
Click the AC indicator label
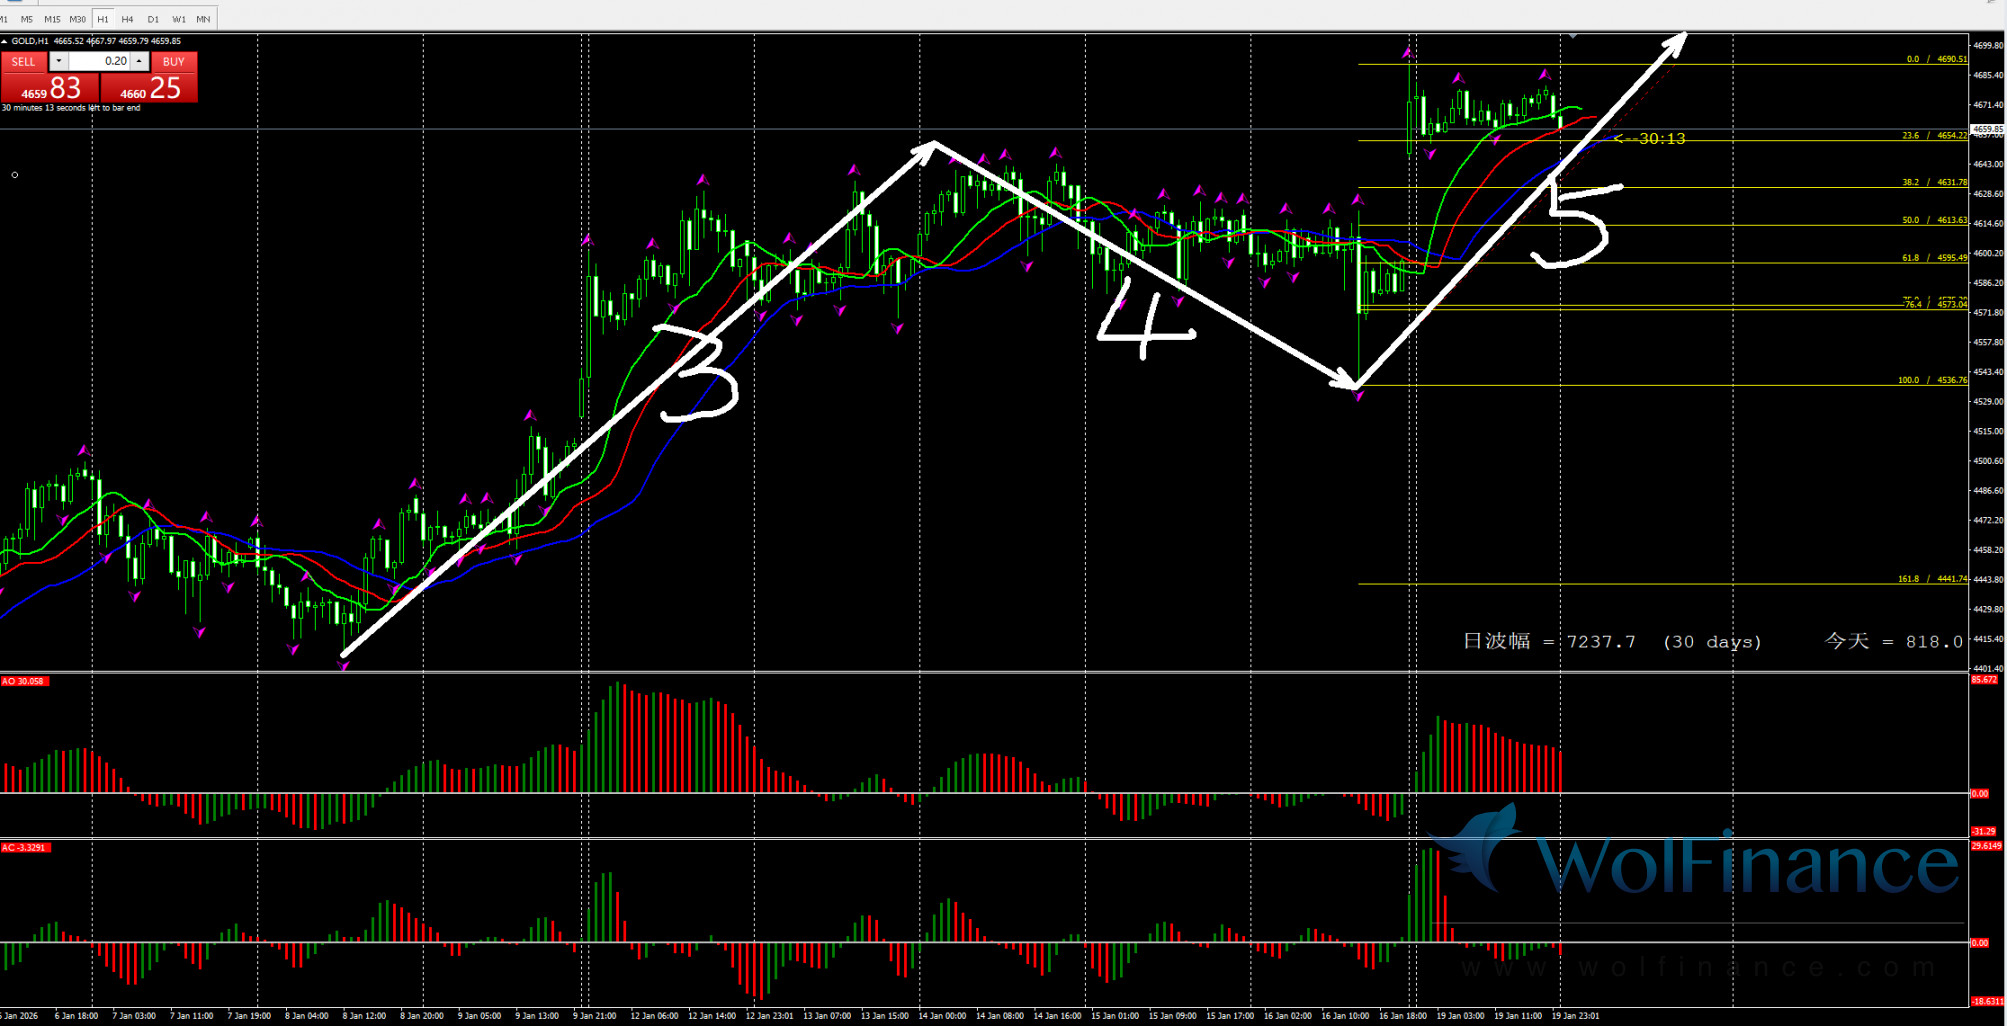coord(24,847)
